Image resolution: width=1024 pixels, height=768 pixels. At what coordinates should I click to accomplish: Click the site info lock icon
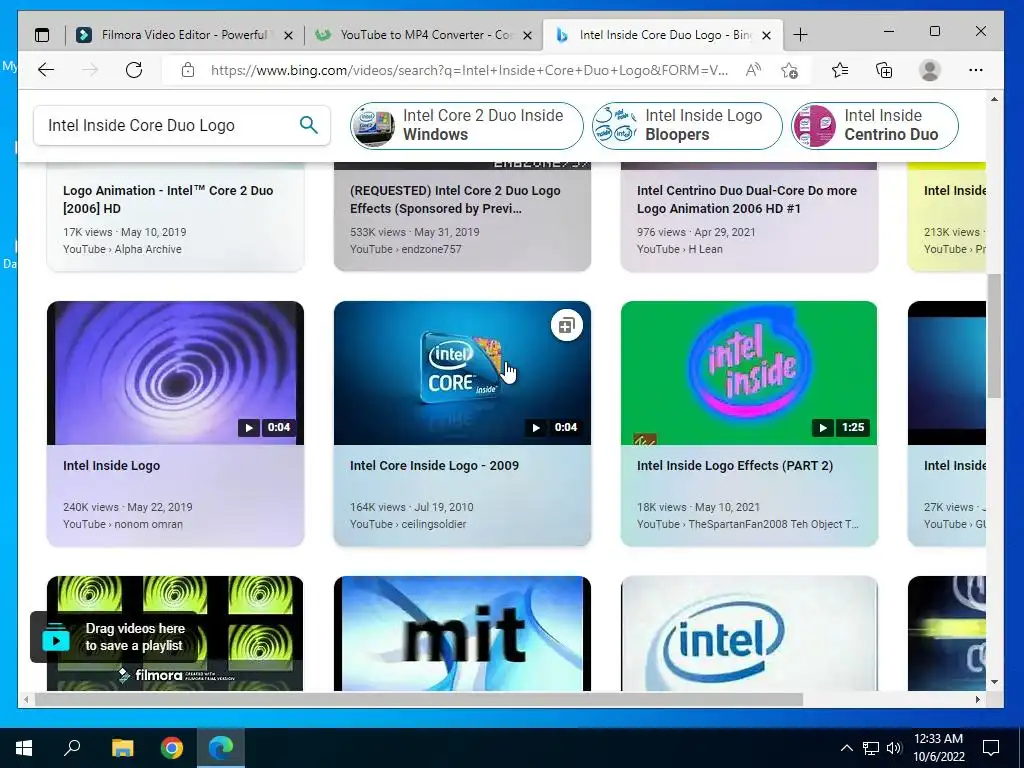187,70
